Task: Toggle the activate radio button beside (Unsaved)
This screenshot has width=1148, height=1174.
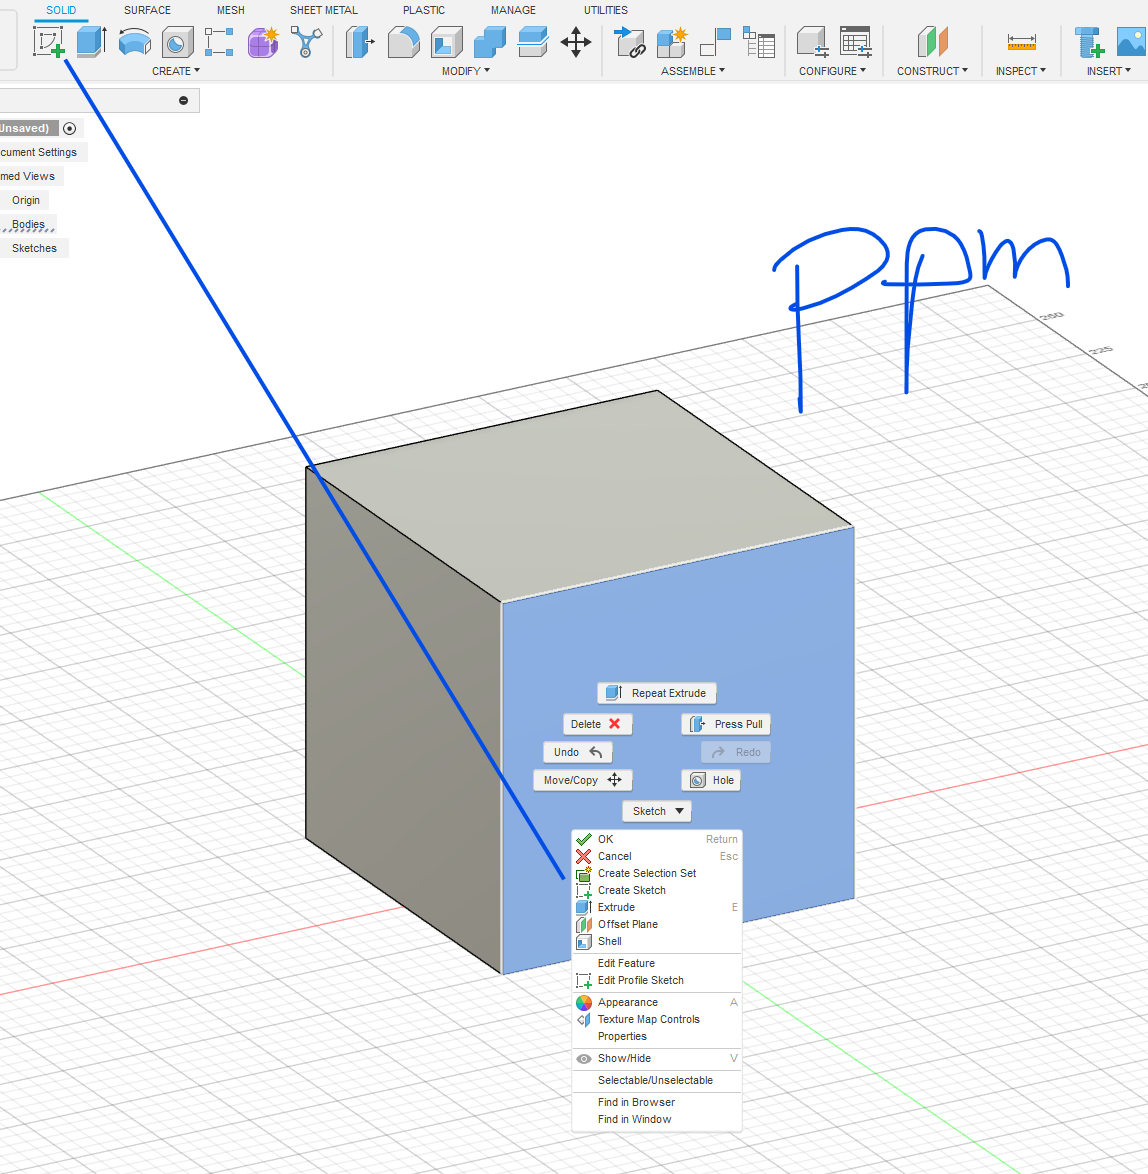Action: [x=69, y=128]
